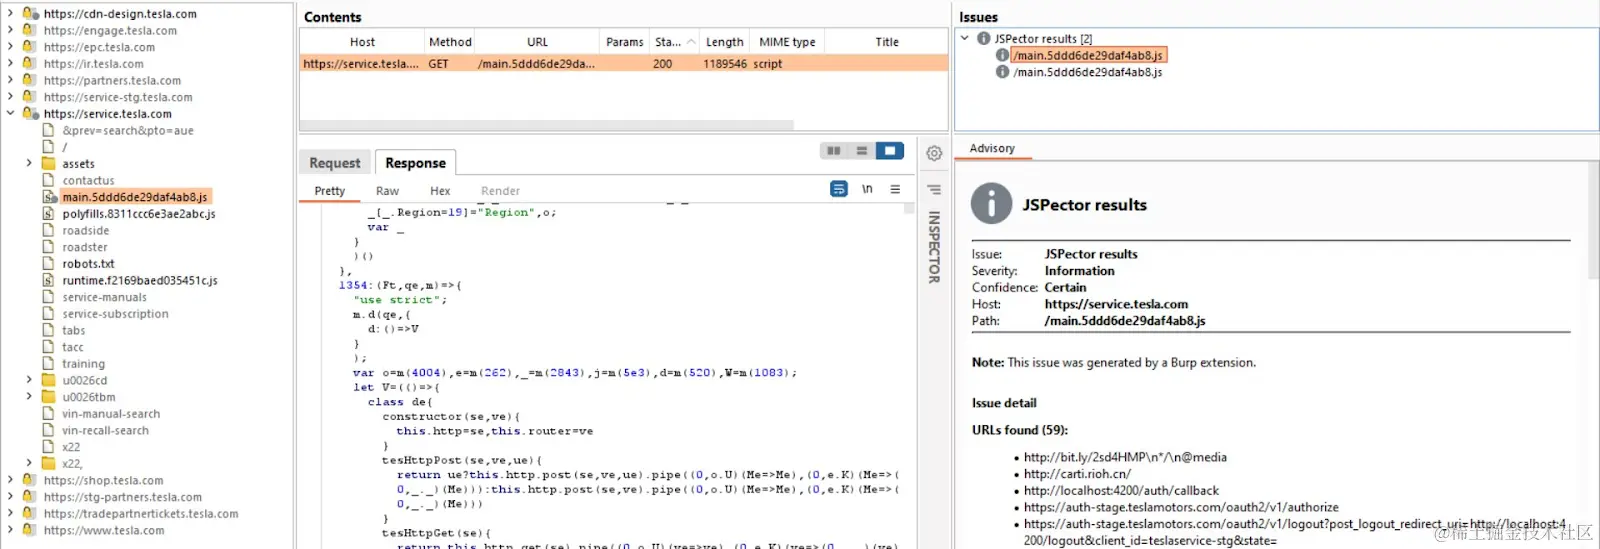The height and width of the screenshot is (549, 1600).
Task: Click the main.5ddd6de29daf4ab8.js script file icon
Action: 49,197
